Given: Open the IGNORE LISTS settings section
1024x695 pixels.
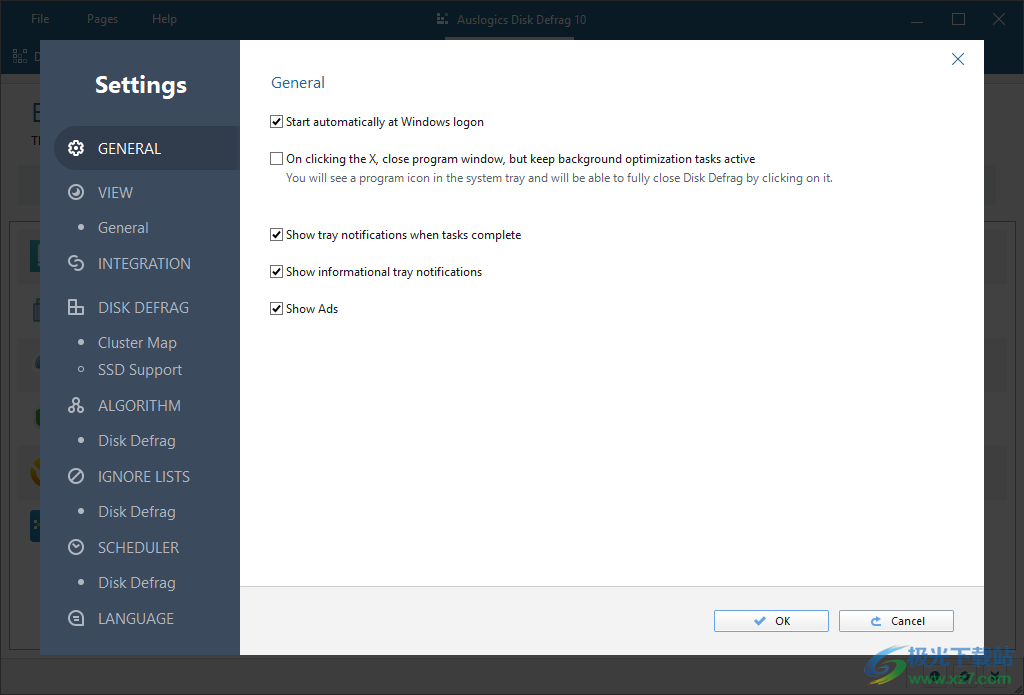Looking at the screenshot, I should [144, 477].
